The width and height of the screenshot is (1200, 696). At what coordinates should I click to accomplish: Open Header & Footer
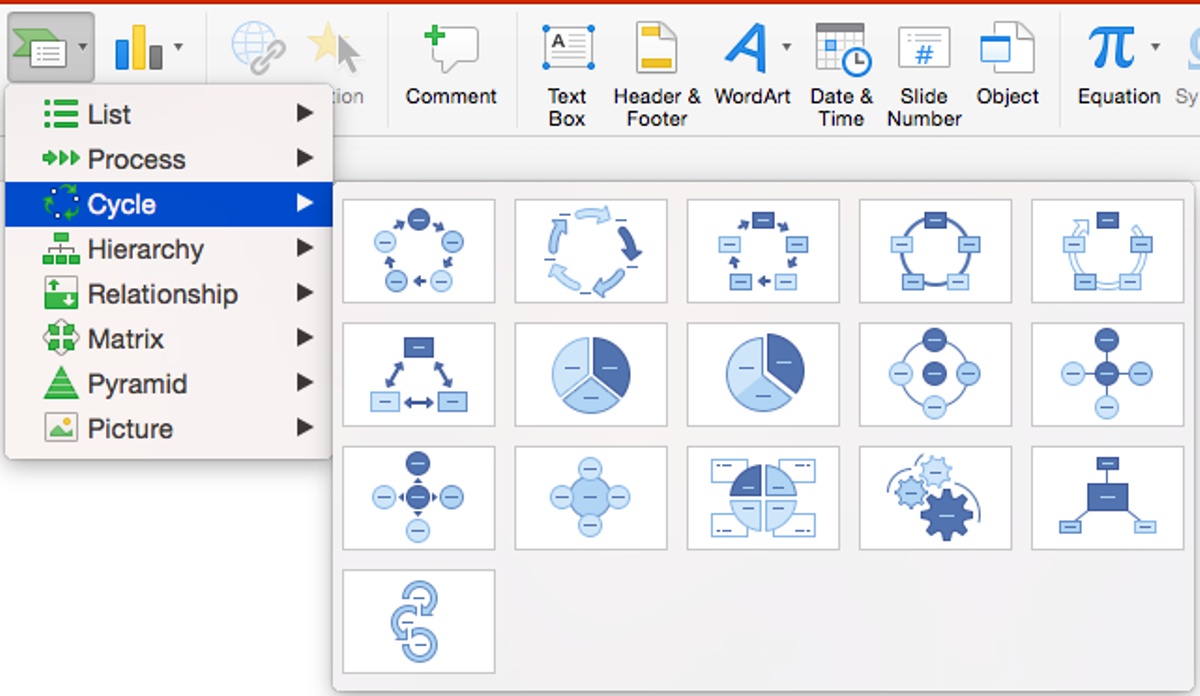point(656,76)
